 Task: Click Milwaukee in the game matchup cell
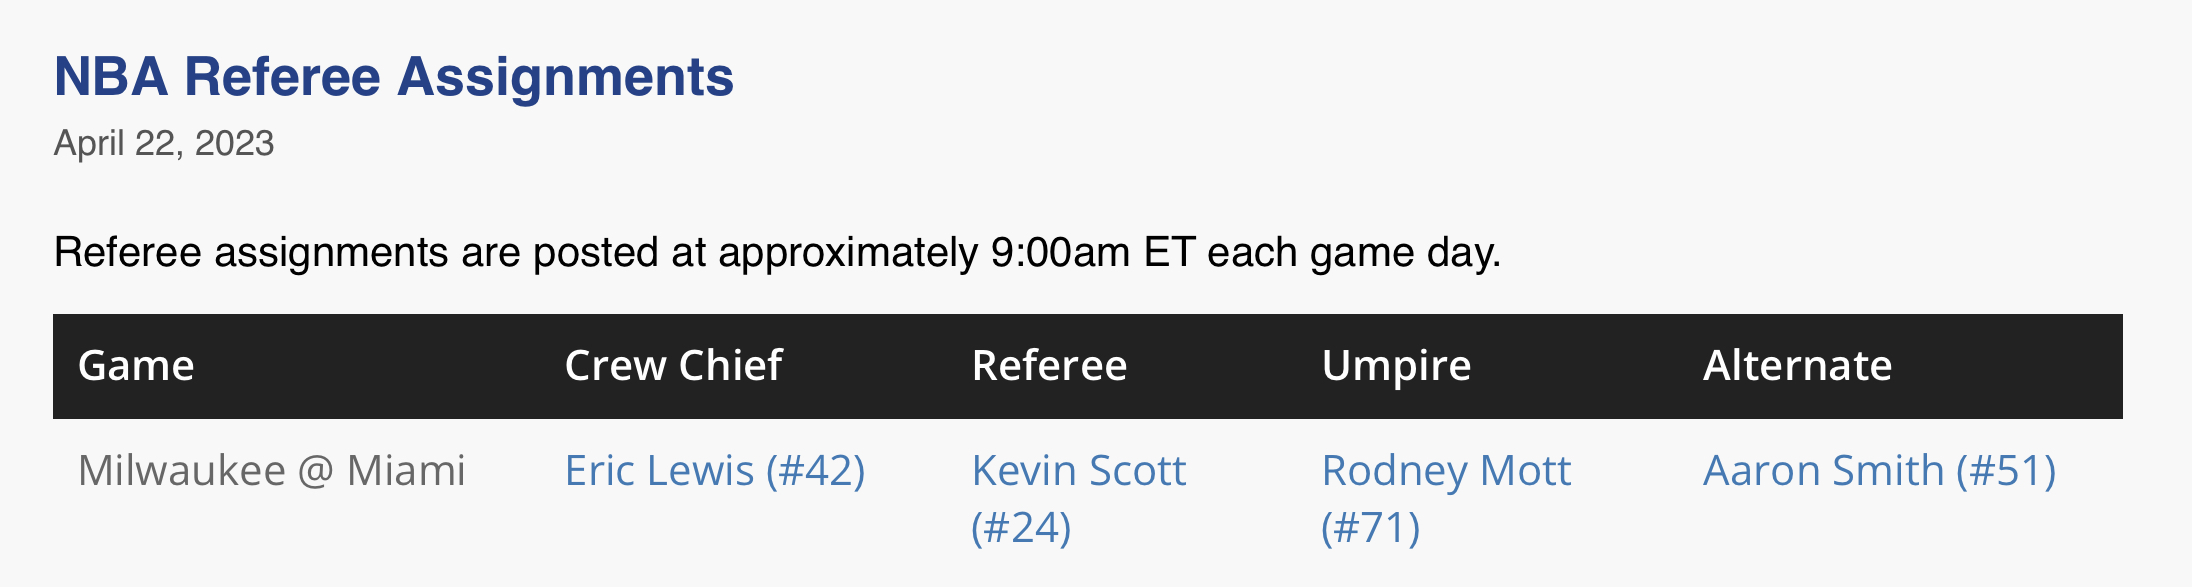click(182, 471)
